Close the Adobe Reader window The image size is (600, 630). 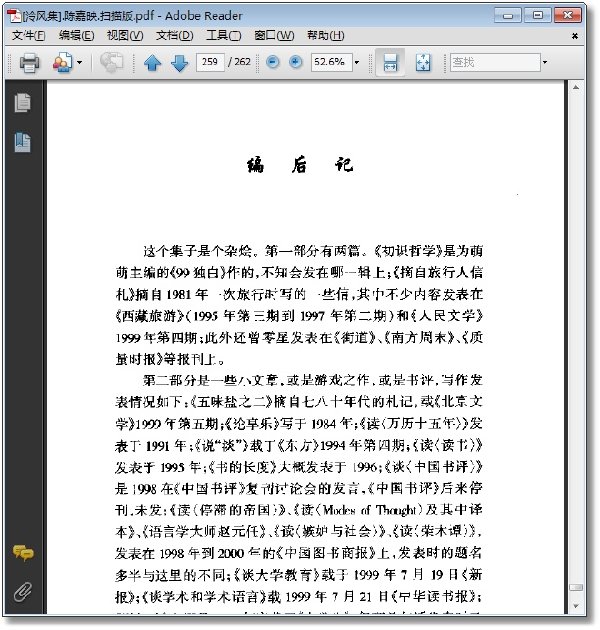pos(567,15)
